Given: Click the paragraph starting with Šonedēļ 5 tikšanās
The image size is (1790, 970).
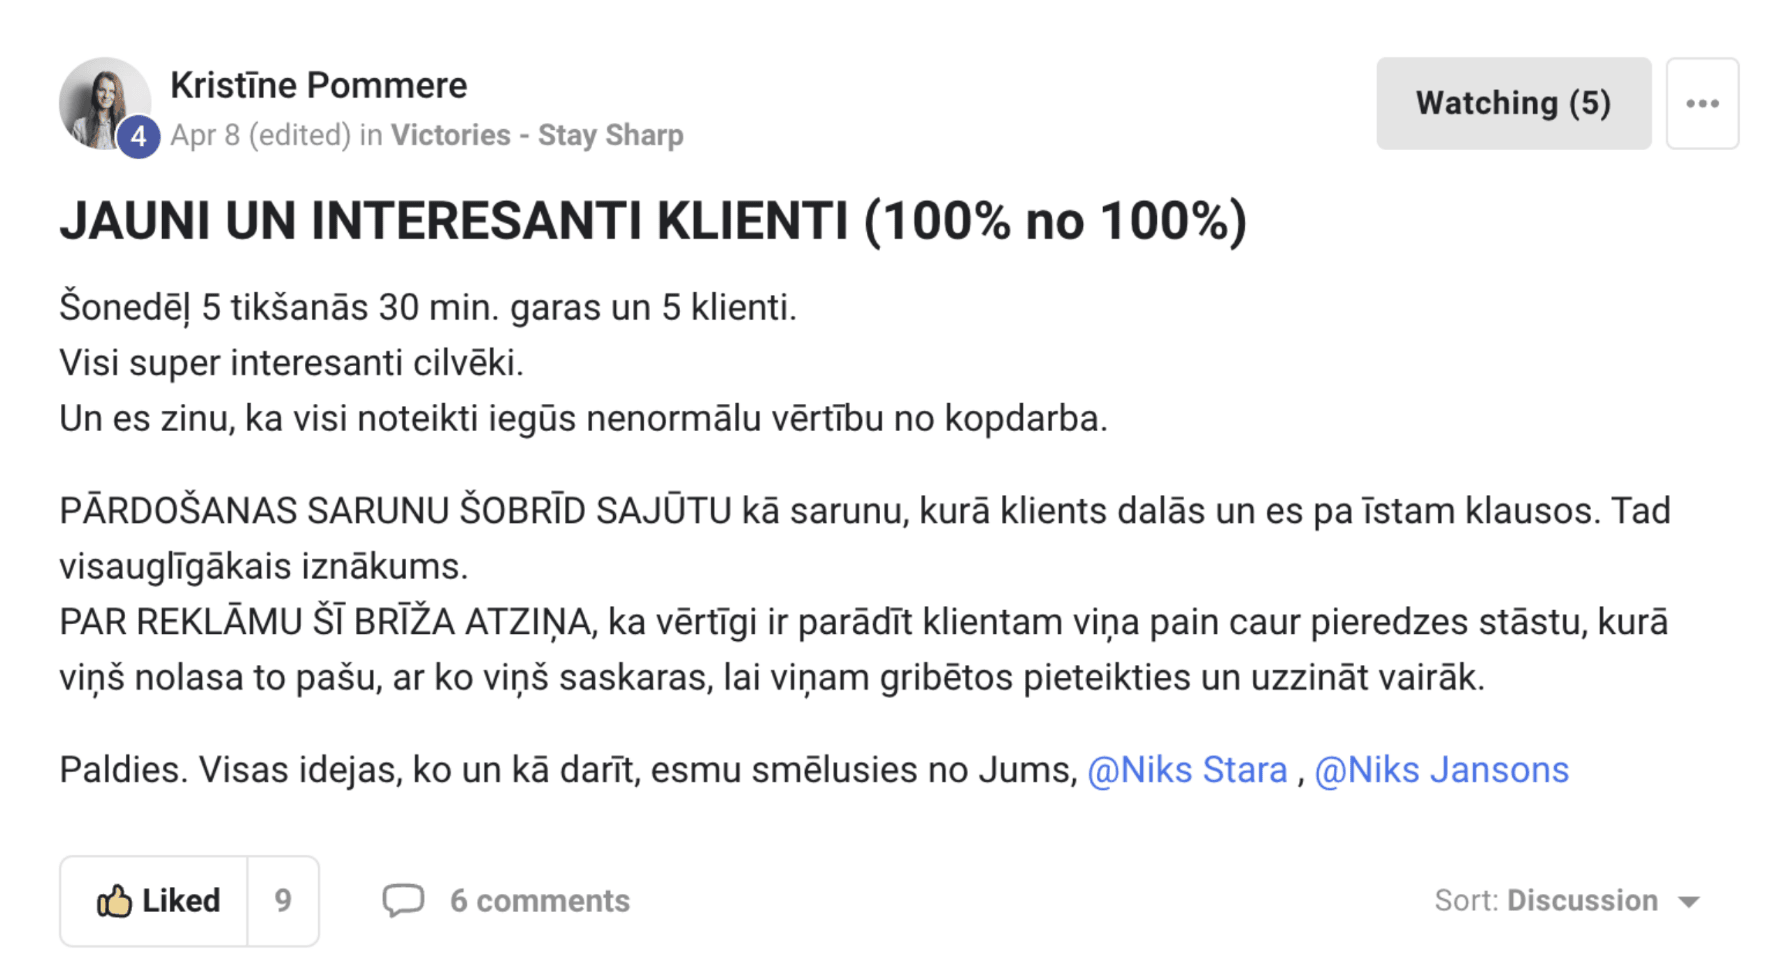Looking at the screenshot, I should pyautogui.click(x=583, y=363).
